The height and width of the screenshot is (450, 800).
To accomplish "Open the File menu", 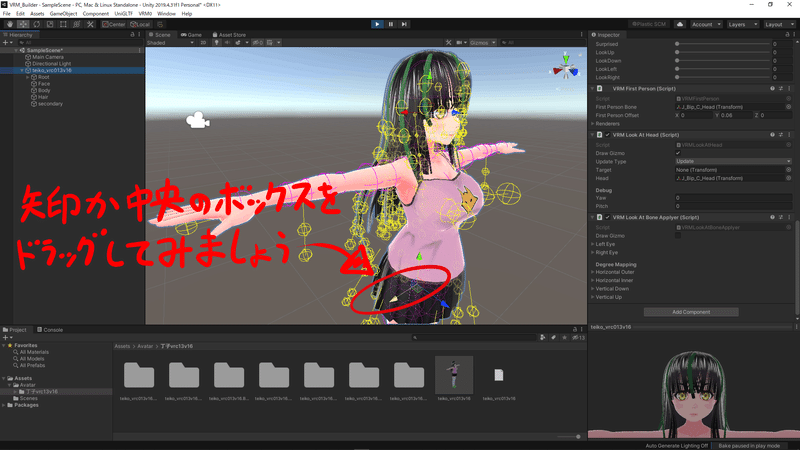I will (7, 14).
